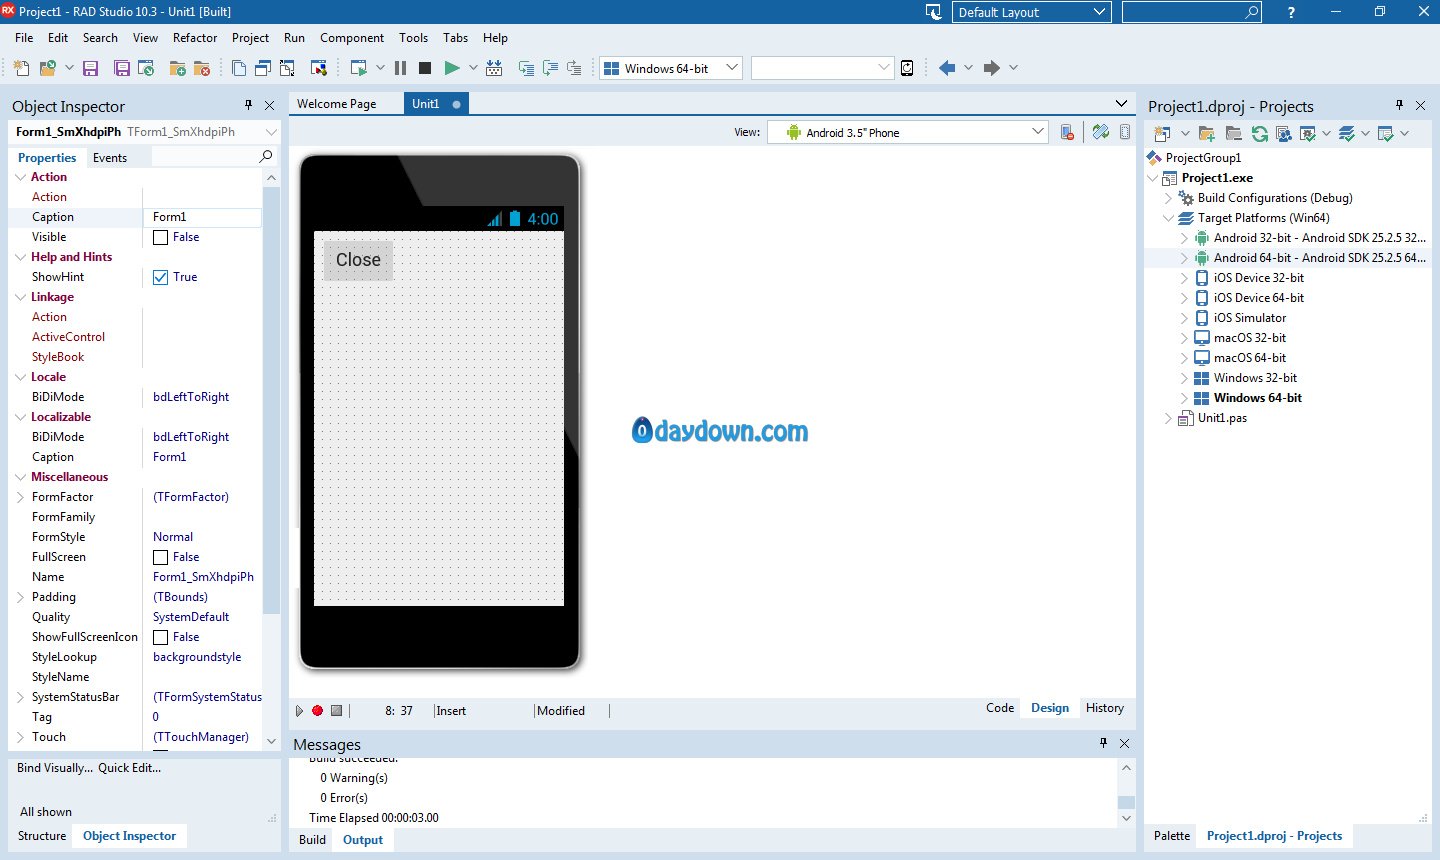Expand the Unit1.pas tree node

click(1168, 418)
